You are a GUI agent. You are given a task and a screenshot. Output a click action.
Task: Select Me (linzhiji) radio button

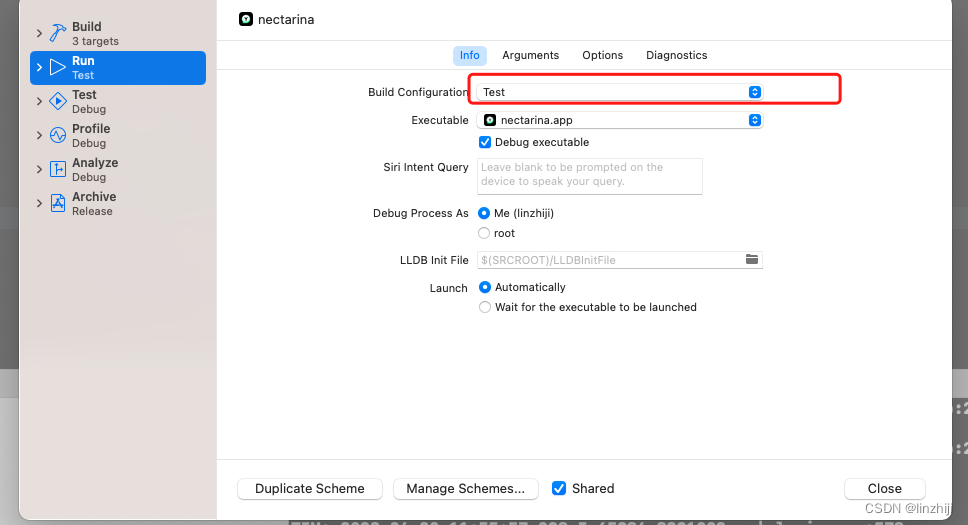[484, 213]
